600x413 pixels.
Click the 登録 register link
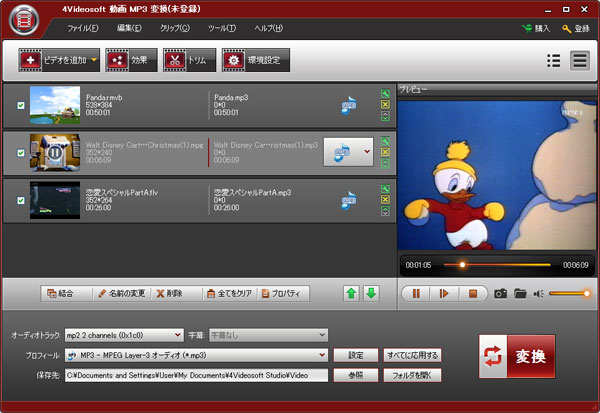pos(576,28)
